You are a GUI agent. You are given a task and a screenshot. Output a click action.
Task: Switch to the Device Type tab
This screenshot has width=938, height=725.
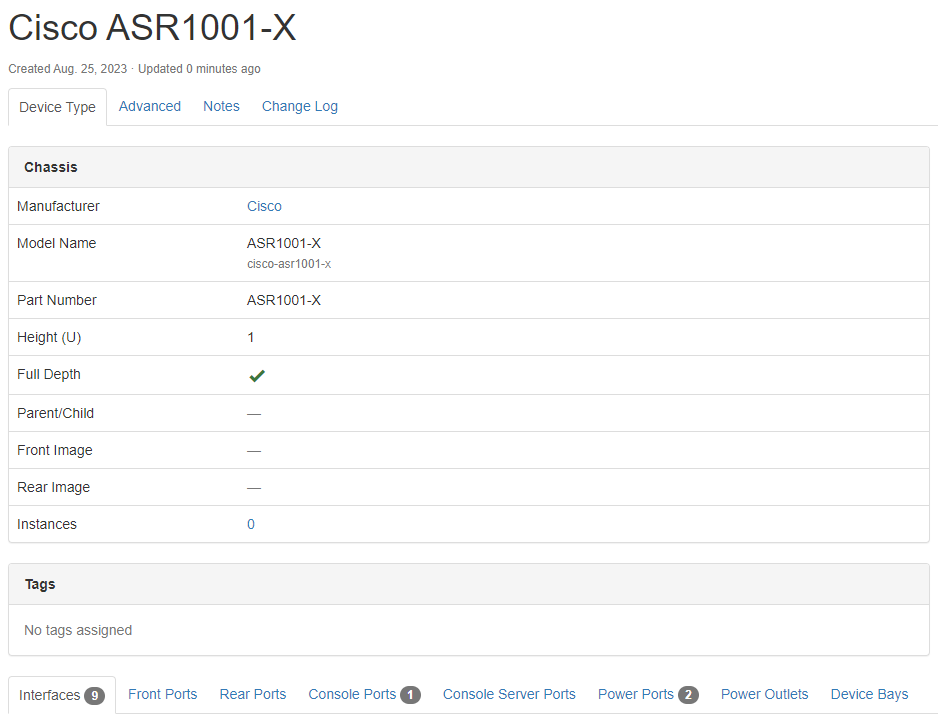pos(58,107)
